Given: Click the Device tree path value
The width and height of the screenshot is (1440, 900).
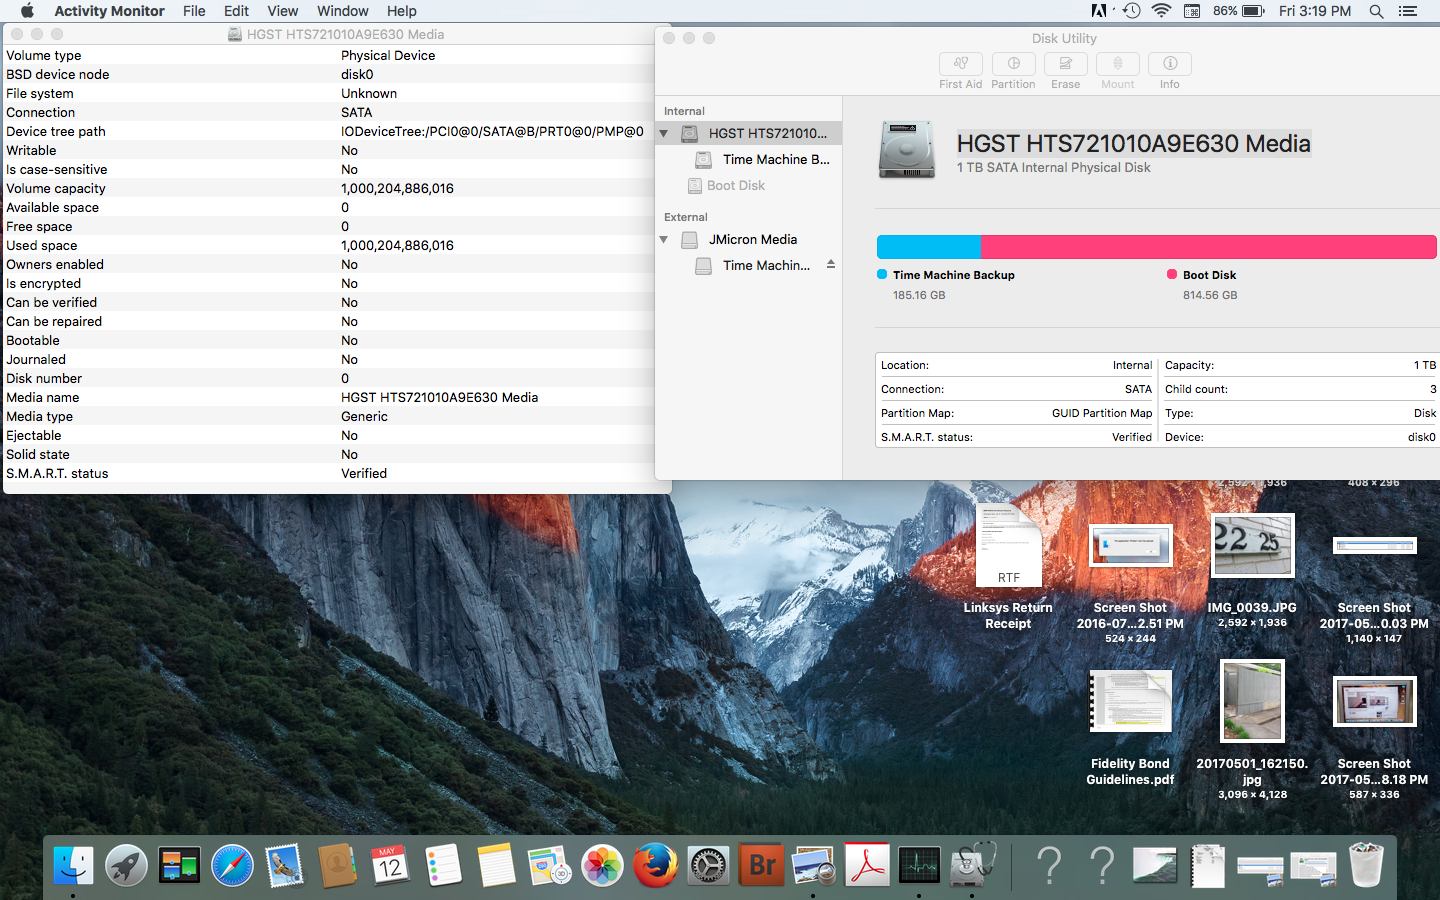Looking at the screenshot, I should coord(492,131).
